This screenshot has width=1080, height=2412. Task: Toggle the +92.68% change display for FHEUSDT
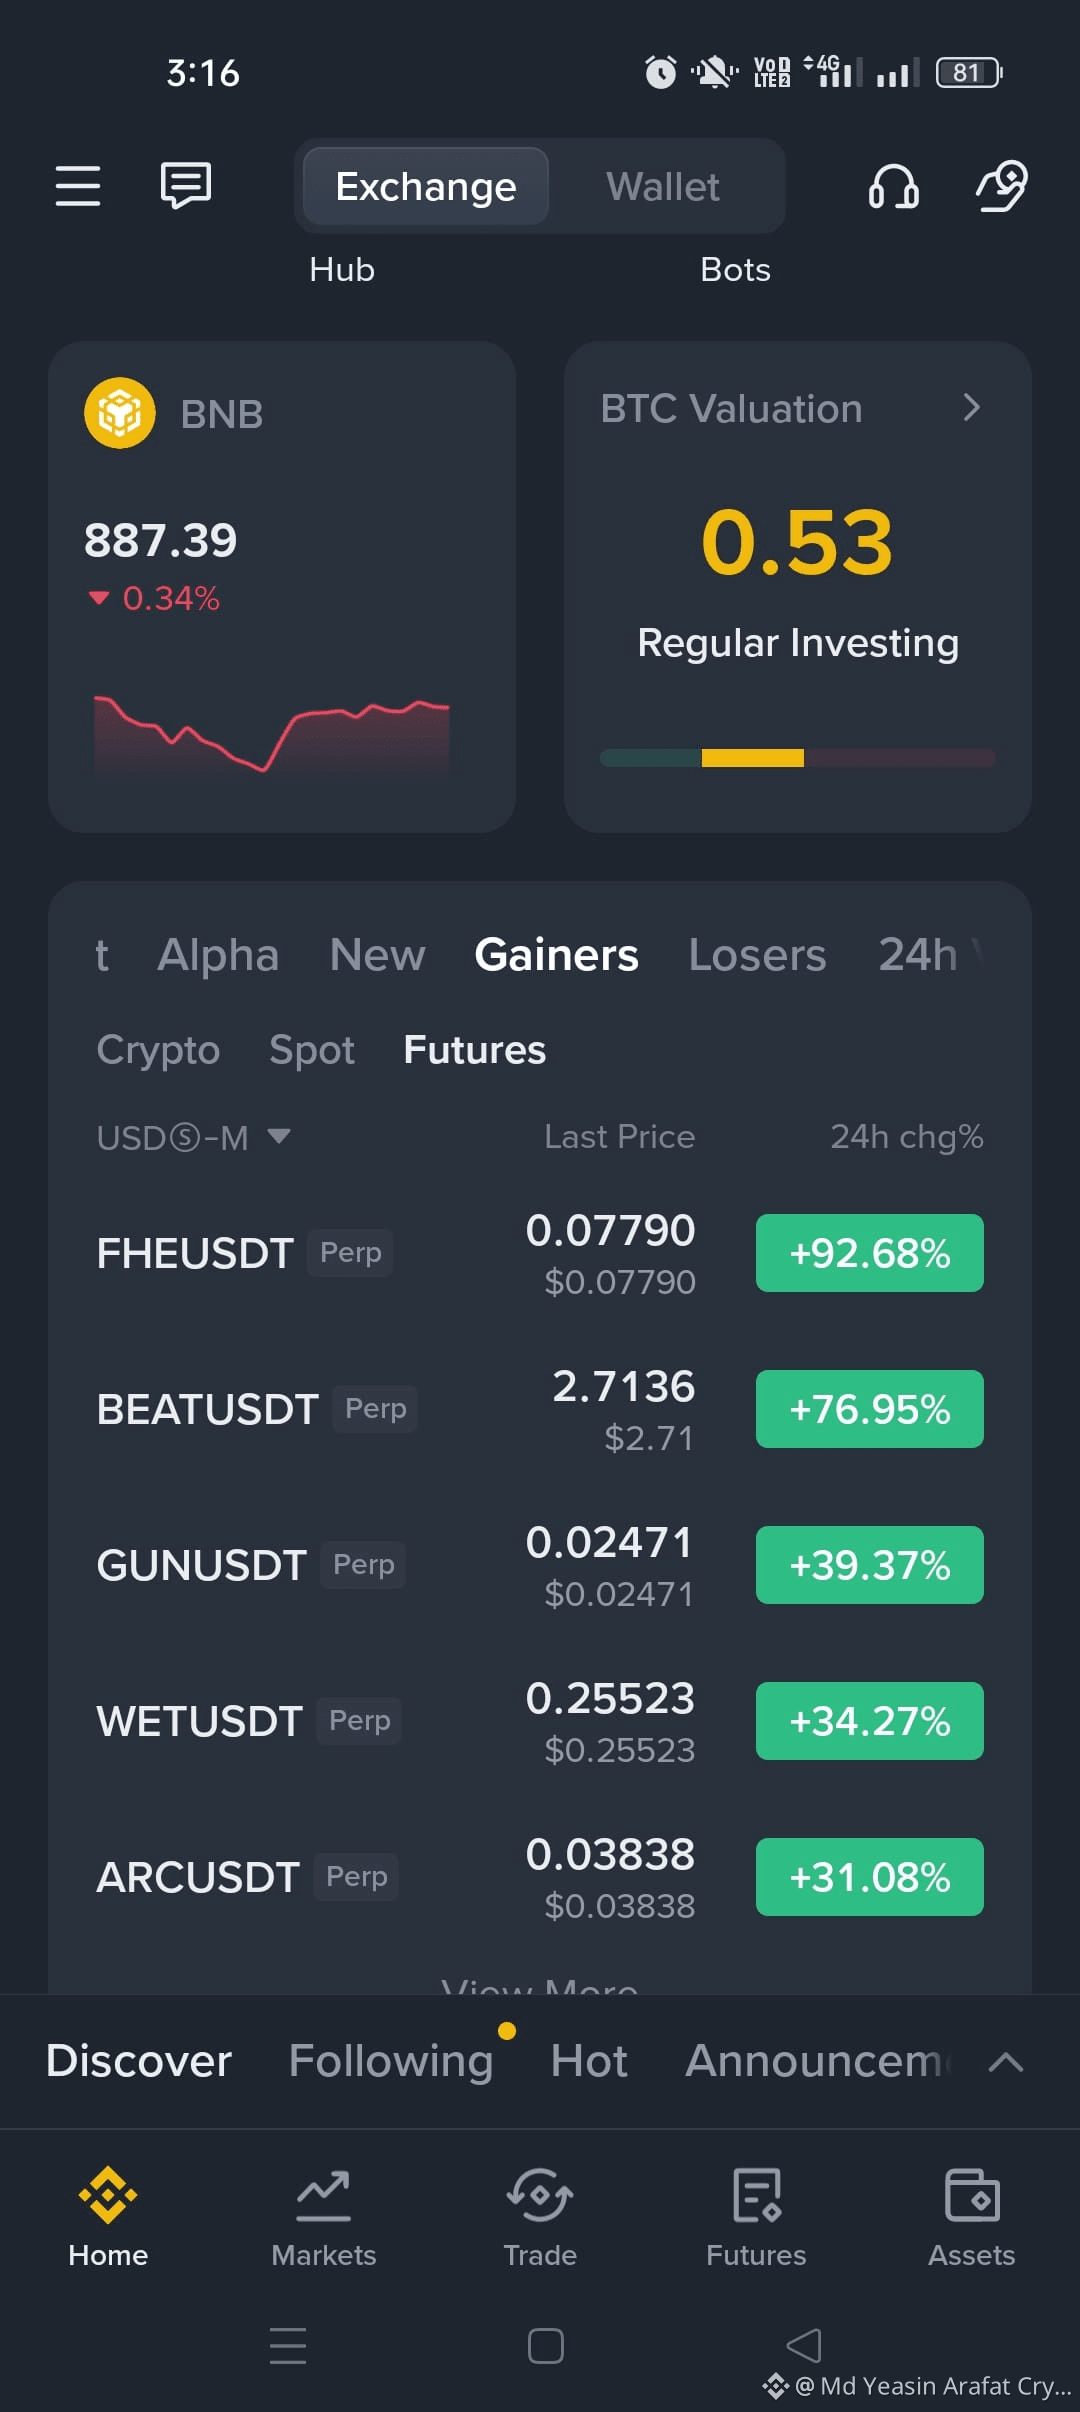pyautogui.click(x=870, y=1253)
